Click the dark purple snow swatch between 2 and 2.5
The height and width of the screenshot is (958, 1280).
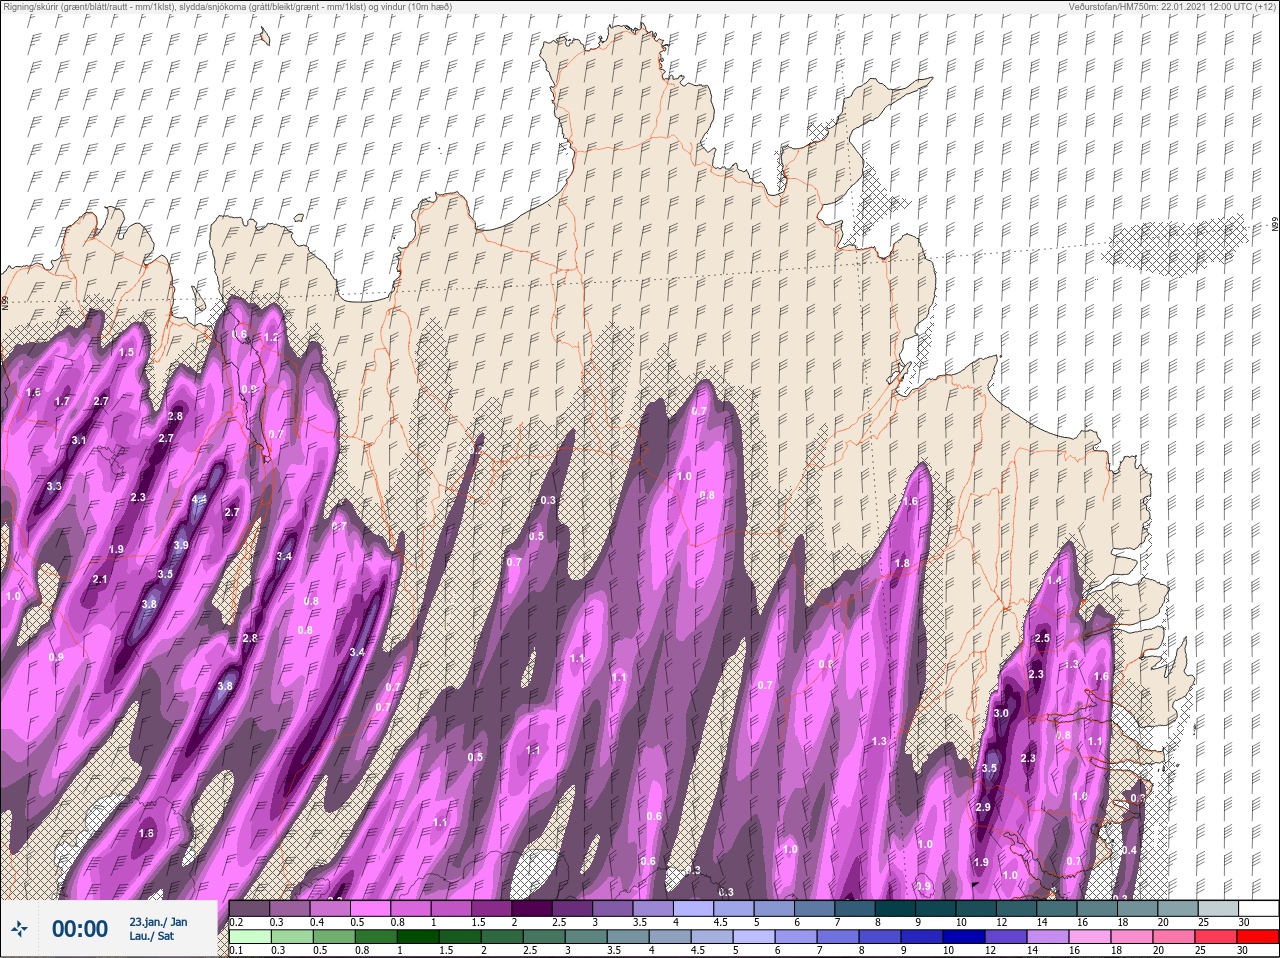[533, 908]
